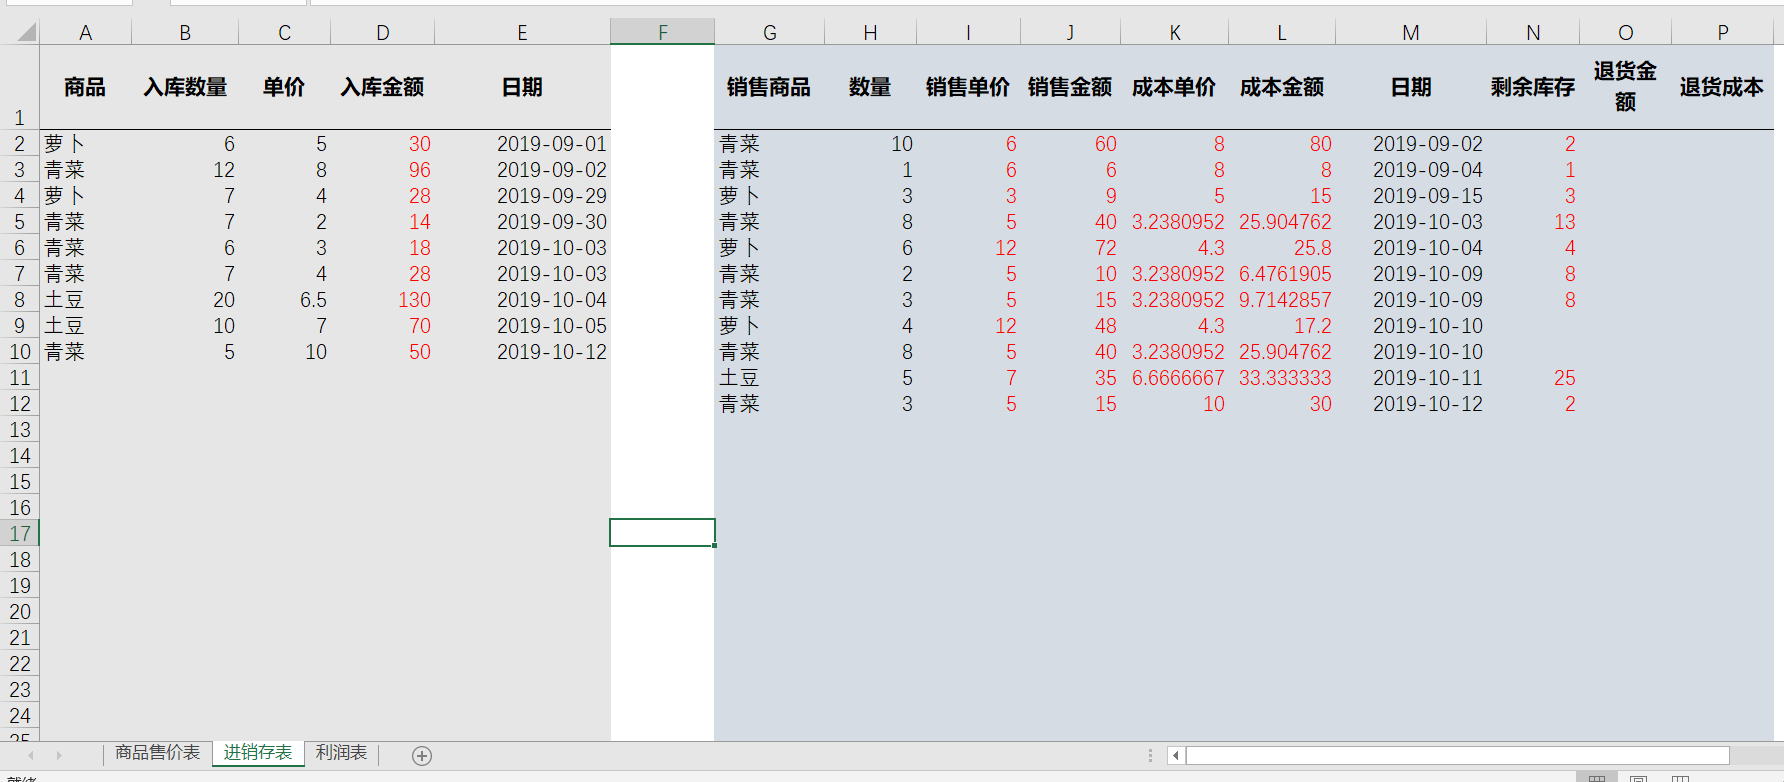Click the horizontal scrollbar thumb
Viewport: 1784px width, 782px height.
(x=1457, y=755)
